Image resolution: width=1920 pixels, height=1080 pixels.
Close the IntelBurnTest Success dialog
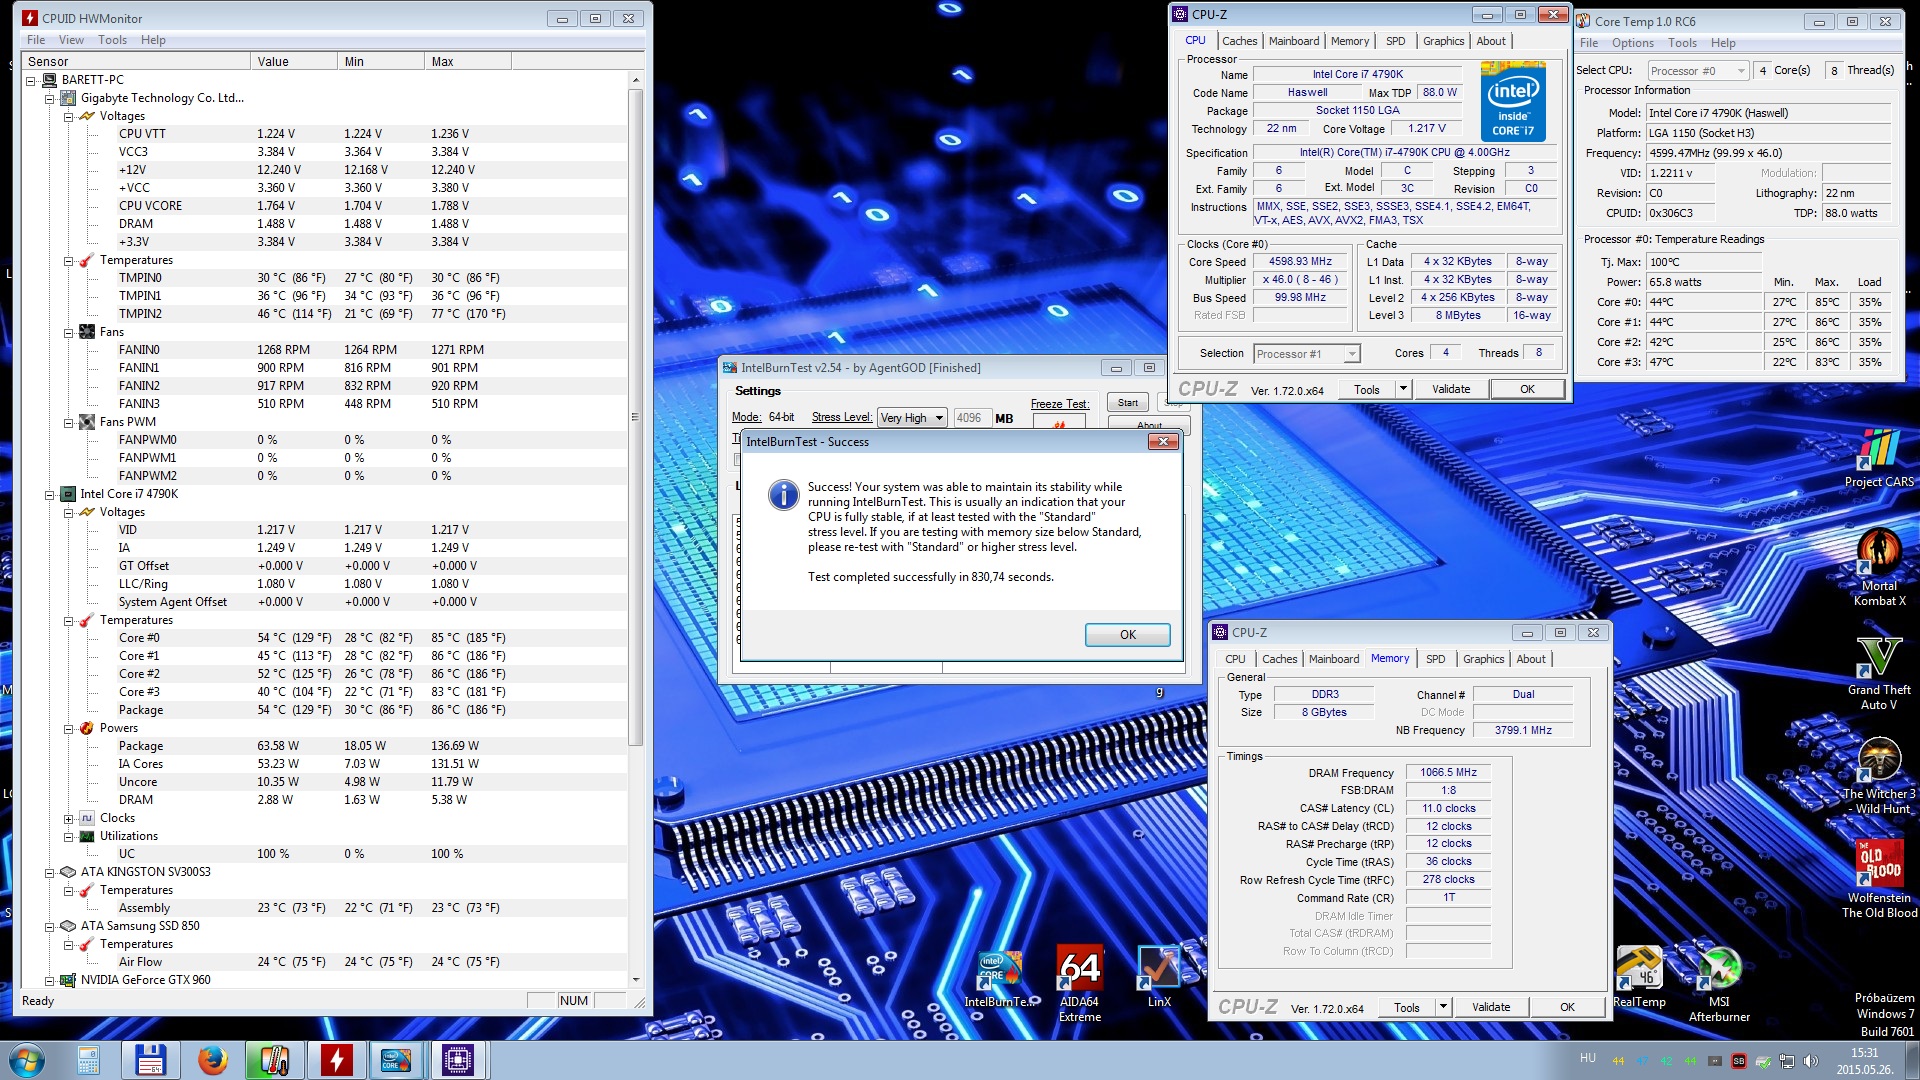(x=1163, y=441)
